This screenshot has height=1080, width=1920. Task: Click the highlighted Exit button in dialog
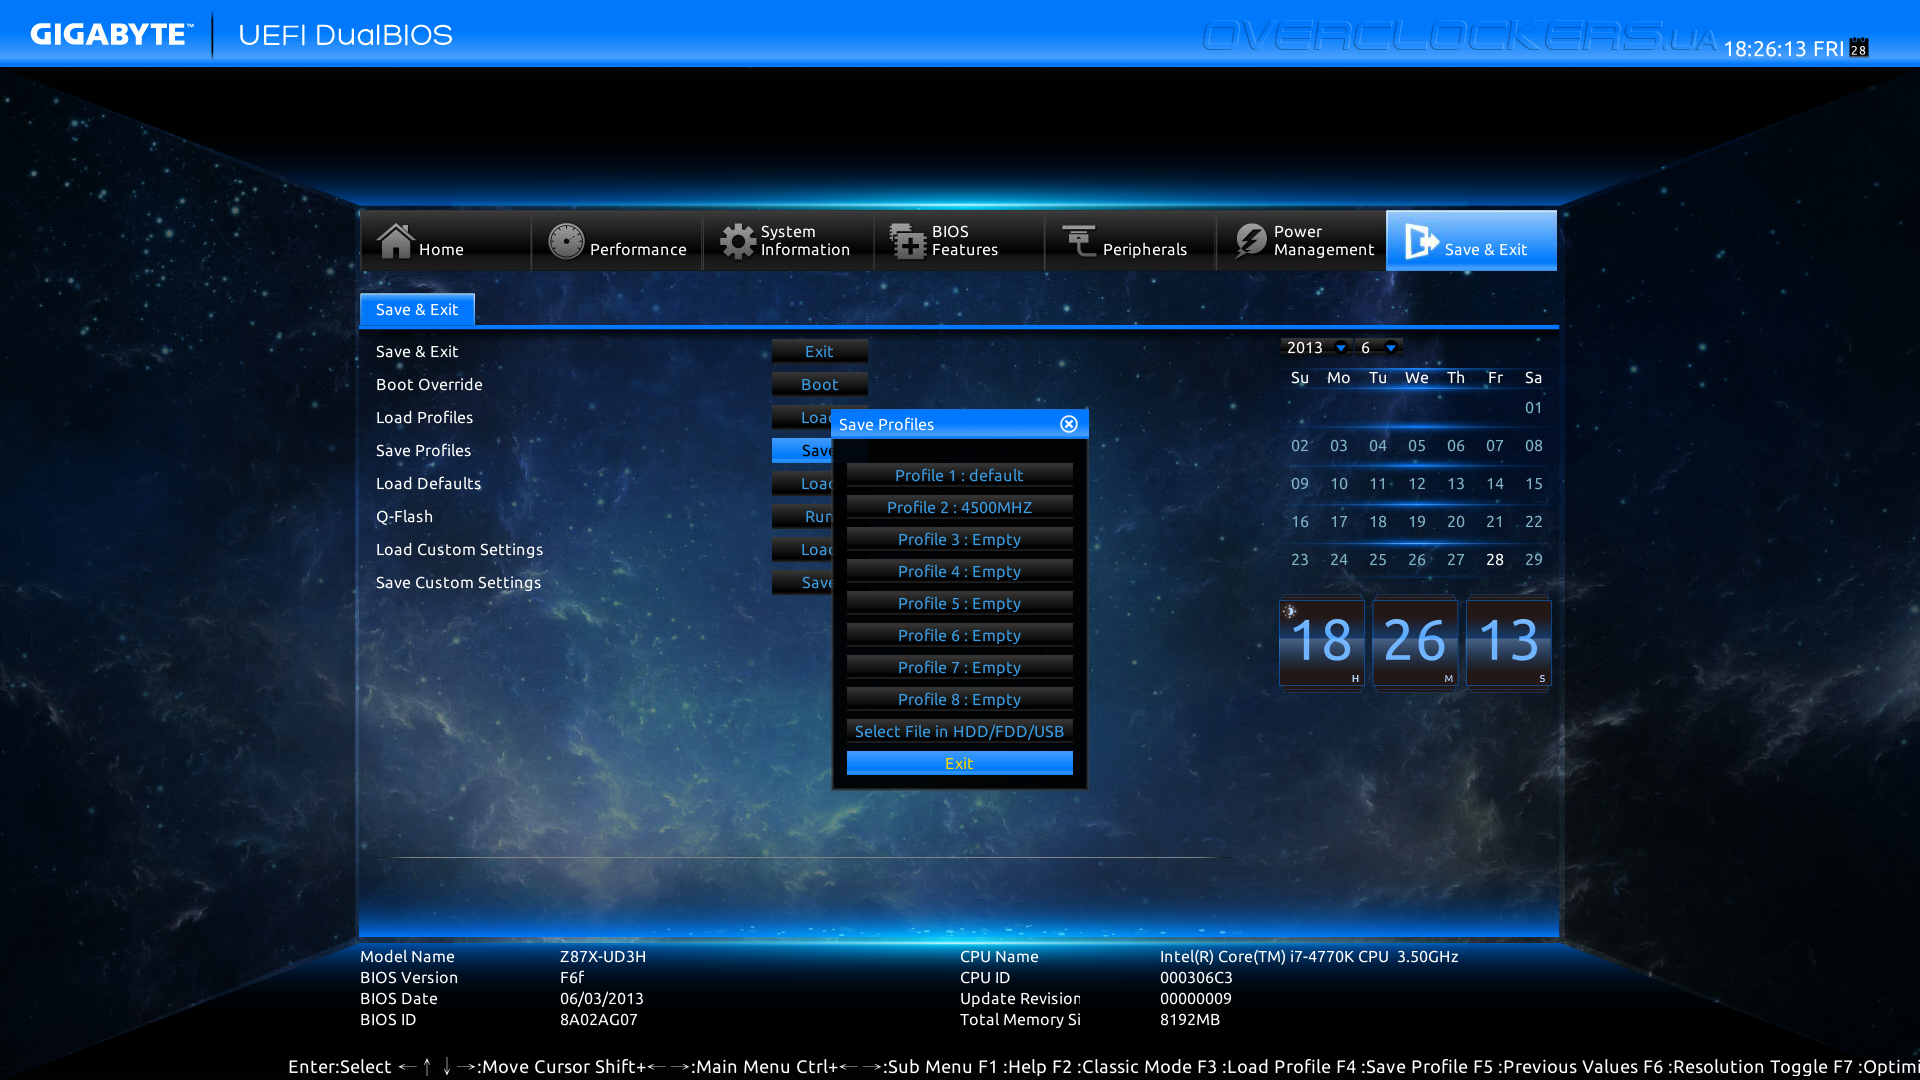click(959, 764)
